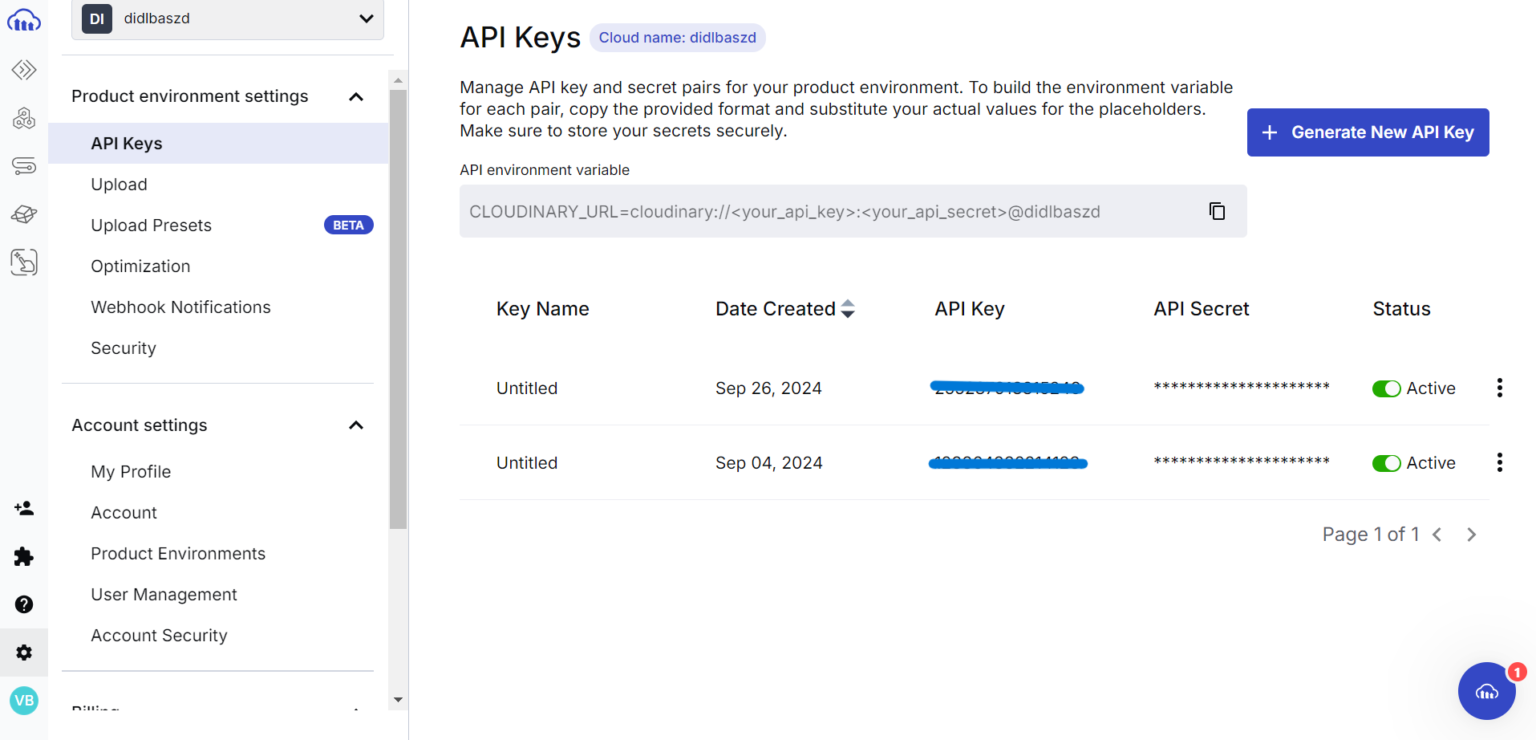Image resolution: width=1536 pixels, height=740 pixels.
Task: Open the help question mark icon
Action: point(24,604)
